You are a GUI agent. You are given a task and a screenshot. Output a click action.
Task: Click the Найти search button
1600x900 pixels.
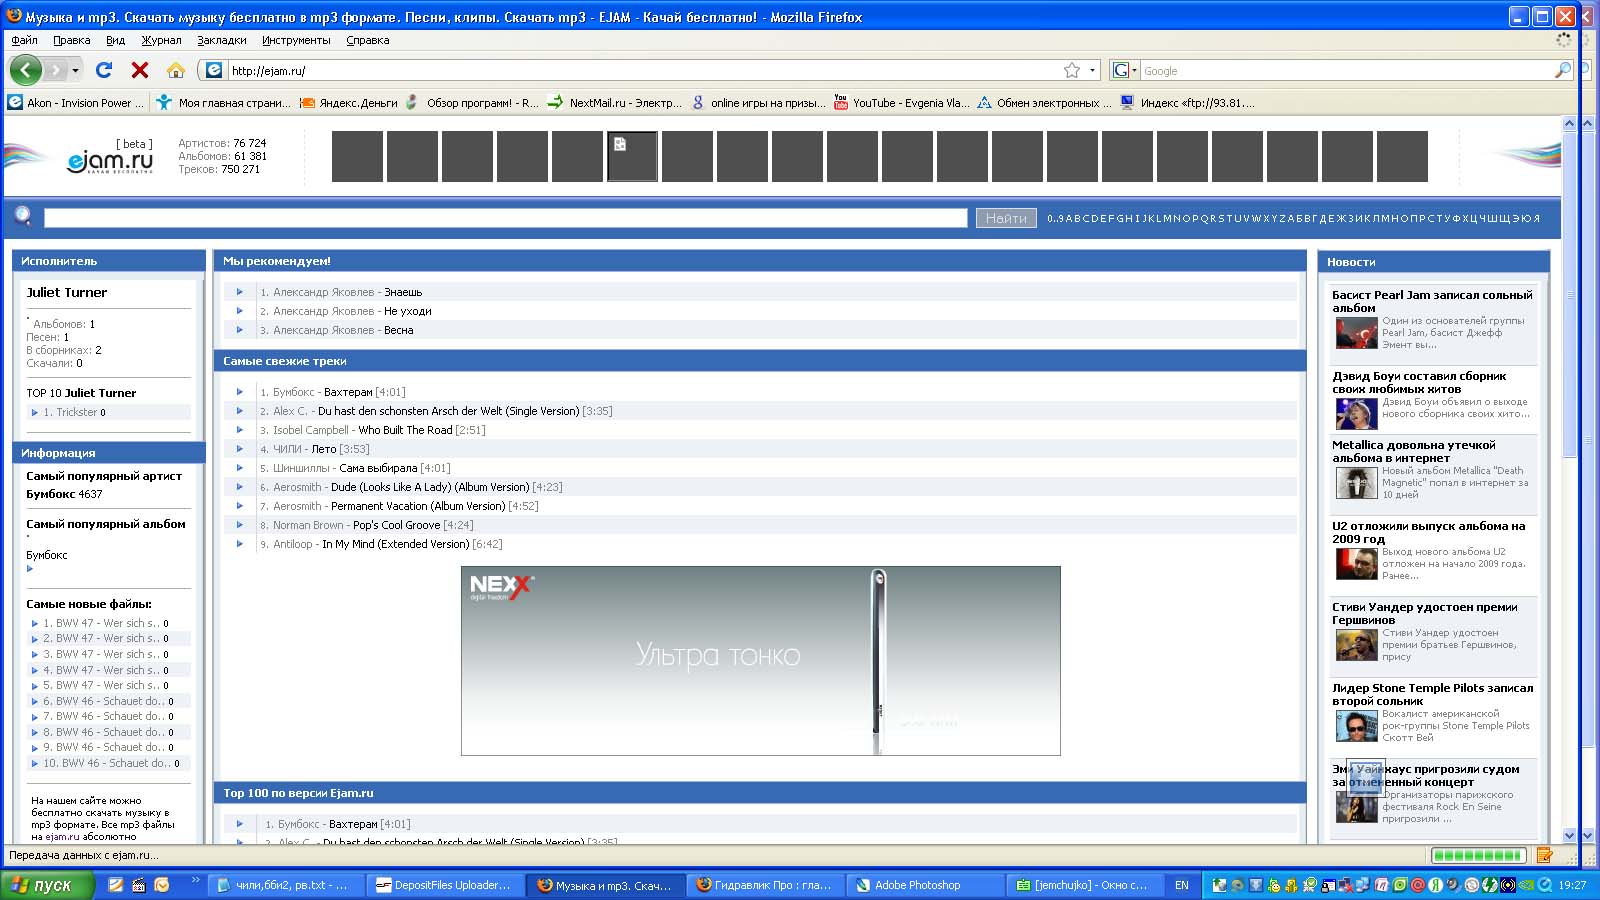[1006, 218]
